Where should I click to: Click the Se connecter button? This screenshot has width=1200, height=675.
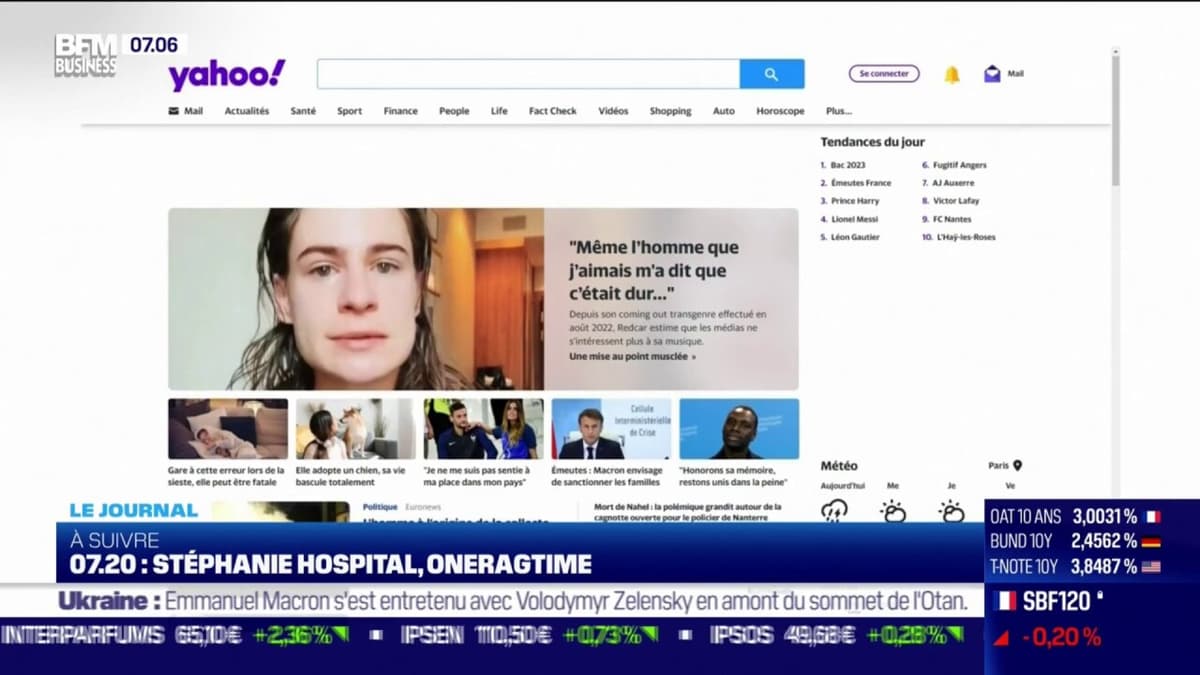(884, 74)
